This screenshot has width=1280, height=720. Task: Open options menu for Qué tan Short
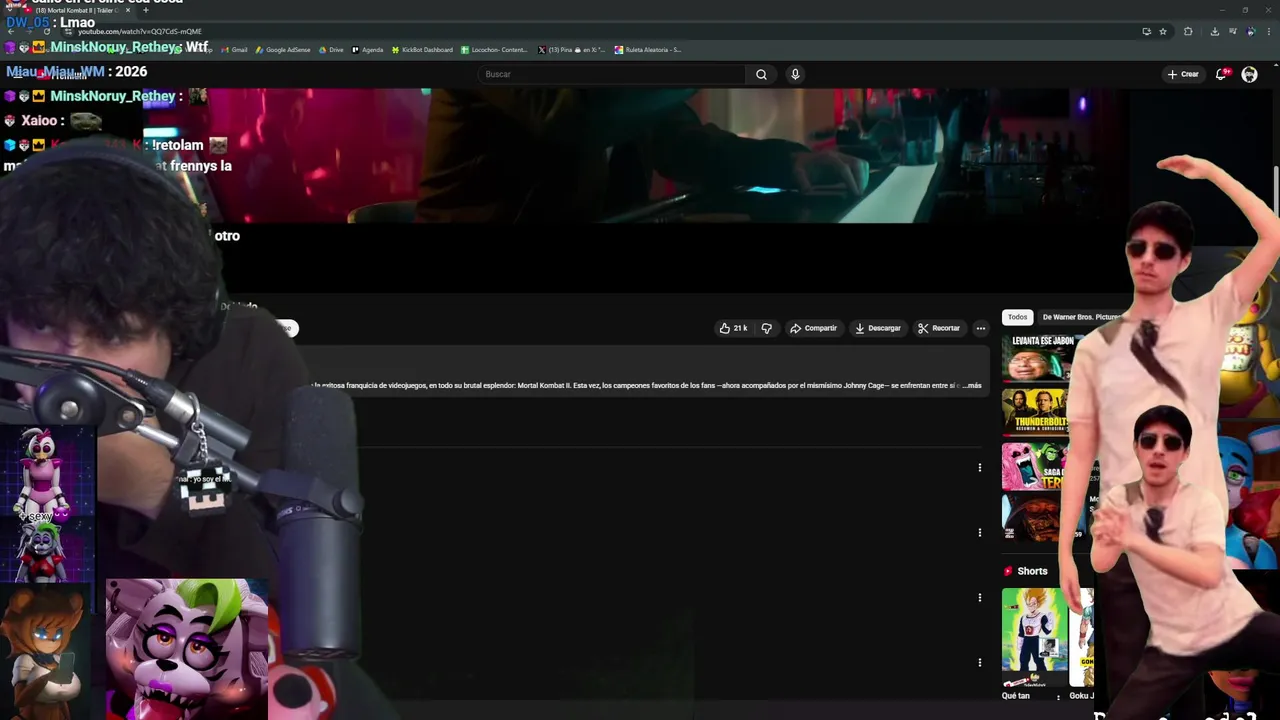click(1058, 698)
